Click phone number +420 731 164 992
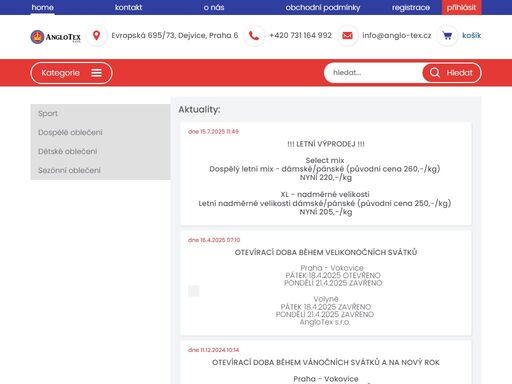512x384 pixels. click(x=300, y=35)
